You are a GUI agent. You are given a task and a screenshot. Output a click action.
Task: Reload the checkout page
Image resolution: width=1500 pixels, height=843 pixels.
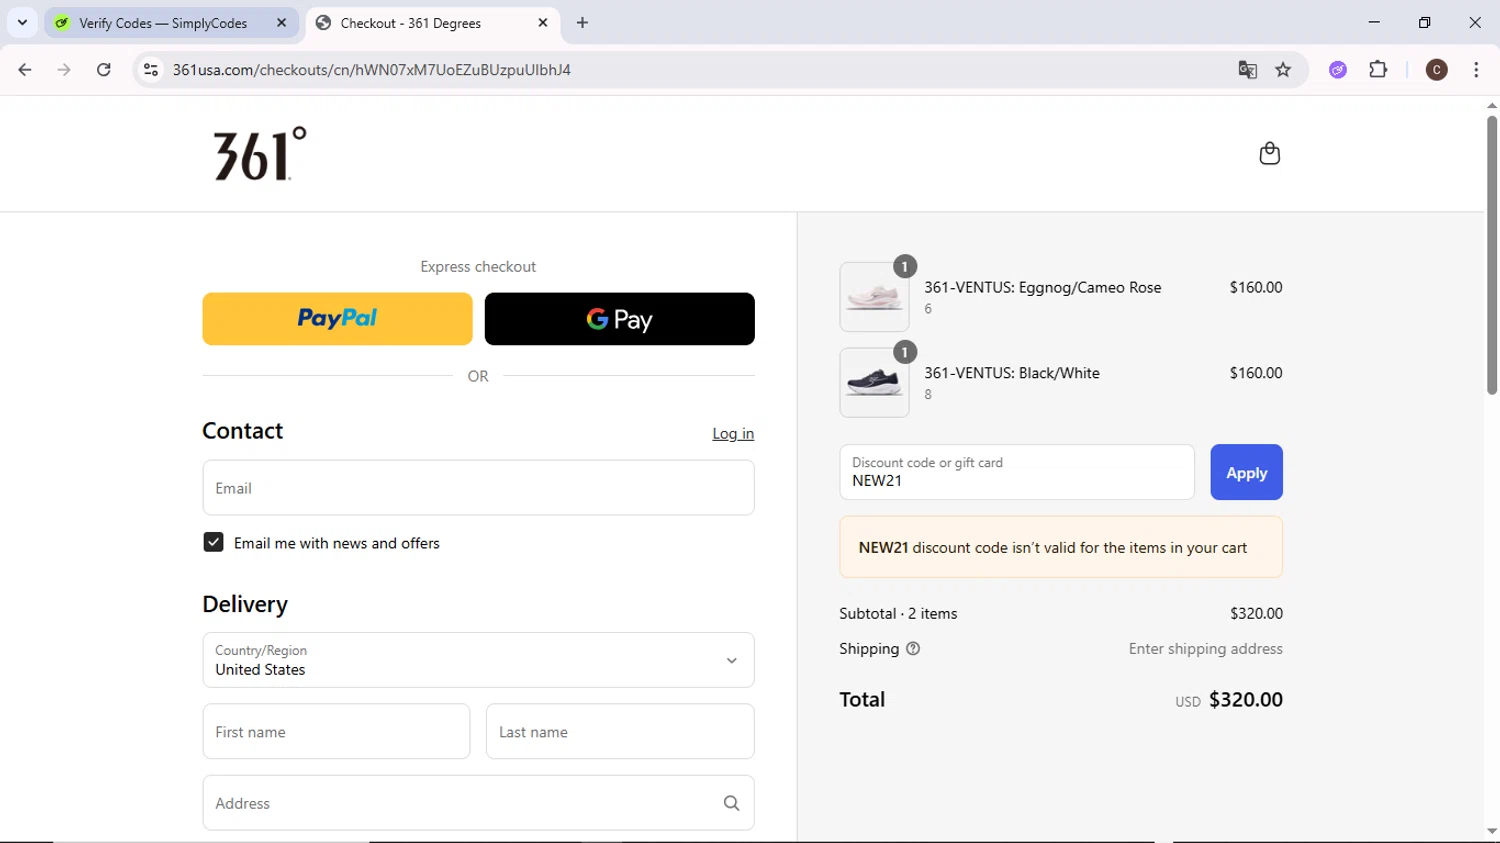click(104, 70)
